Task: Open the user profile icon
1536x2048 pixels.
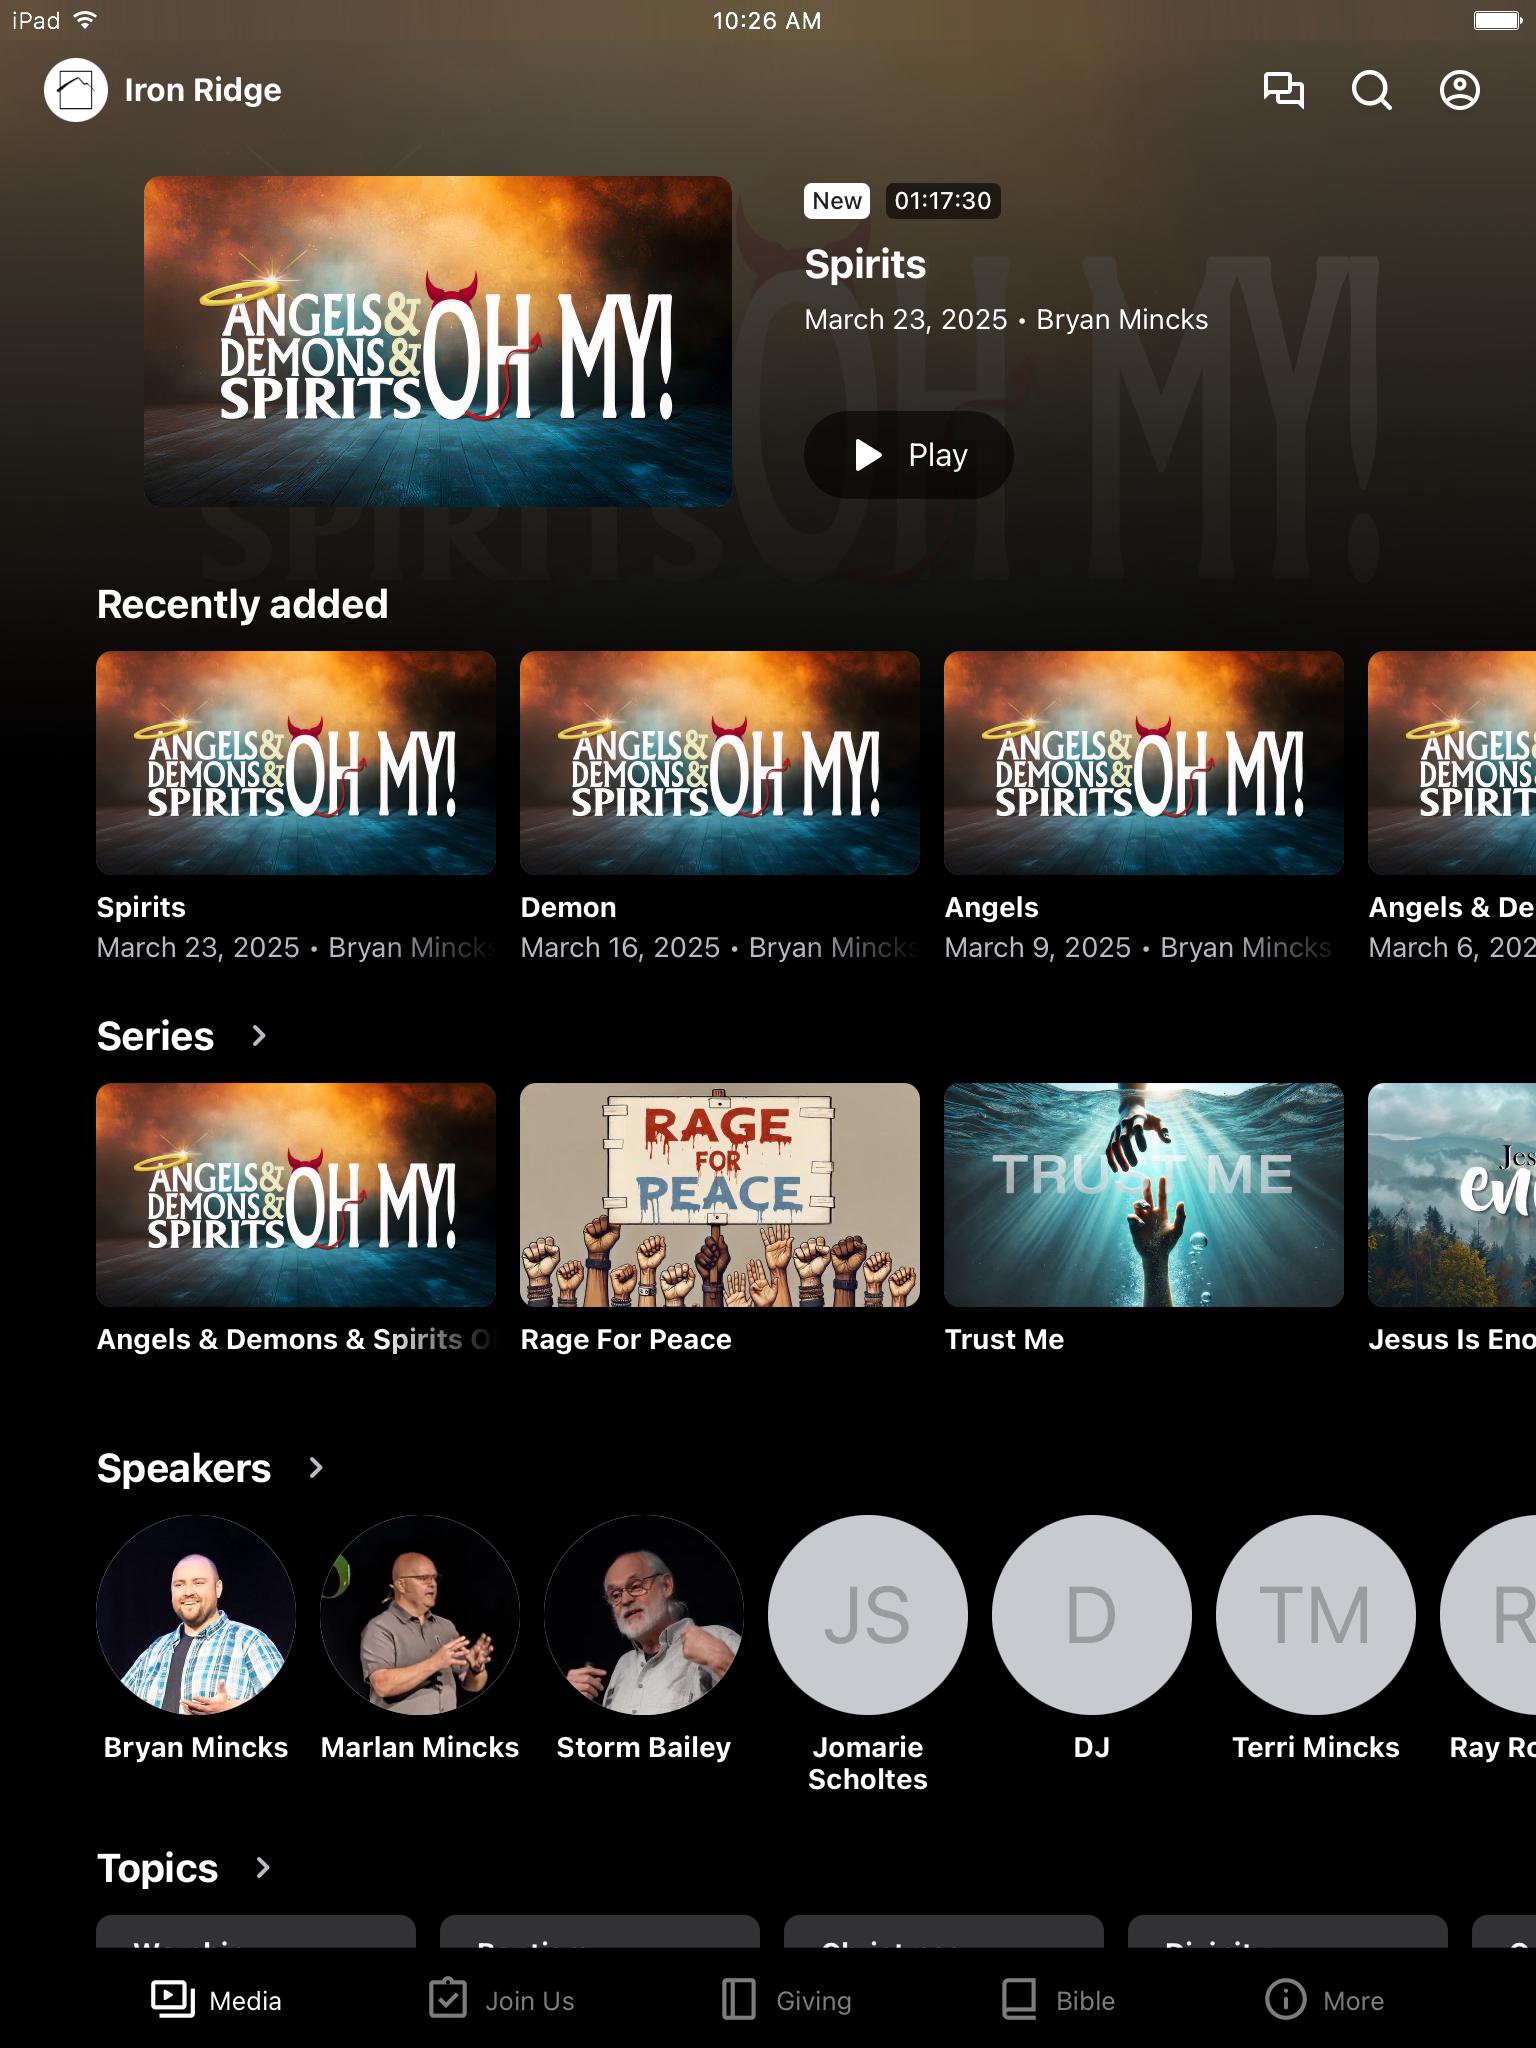Action: [1459, 90]
